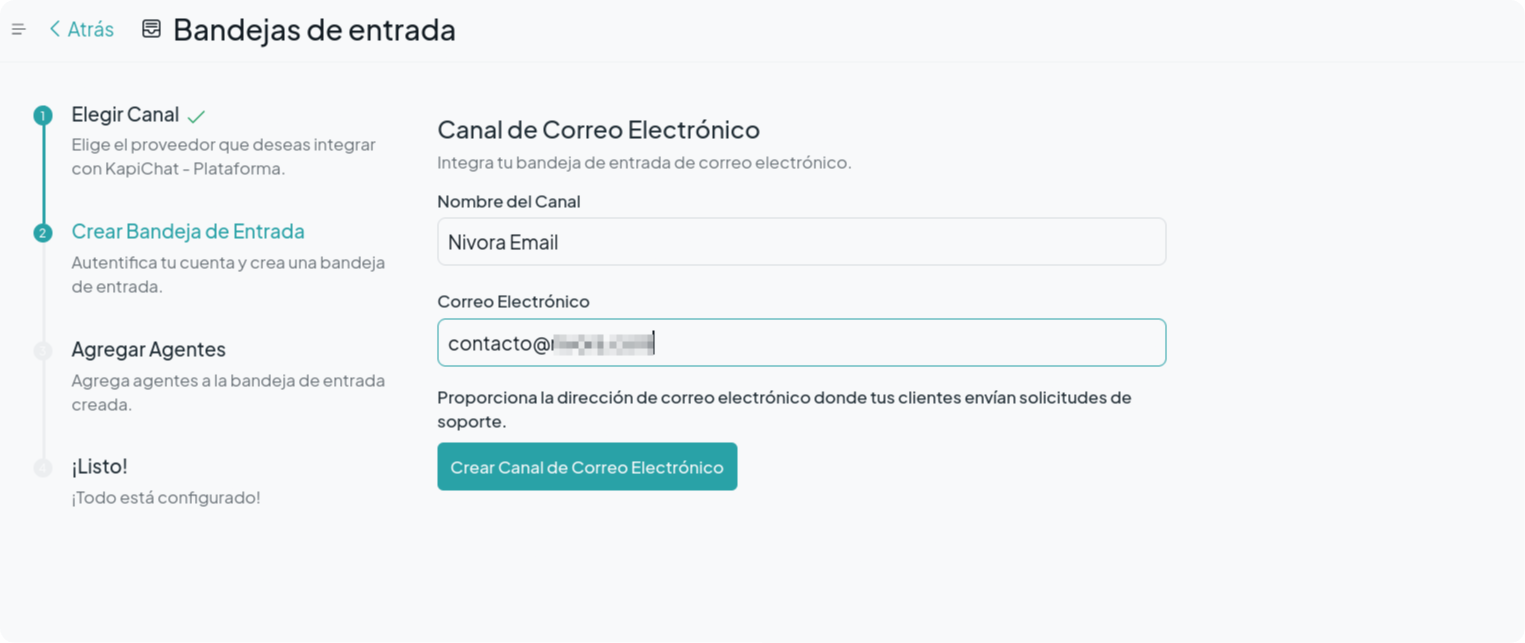The width and height of the screenshot is (1525, 643).
Task: Create the channel with Crear Canal de Correo Electrónico
Action: click(x=587, y=467)
